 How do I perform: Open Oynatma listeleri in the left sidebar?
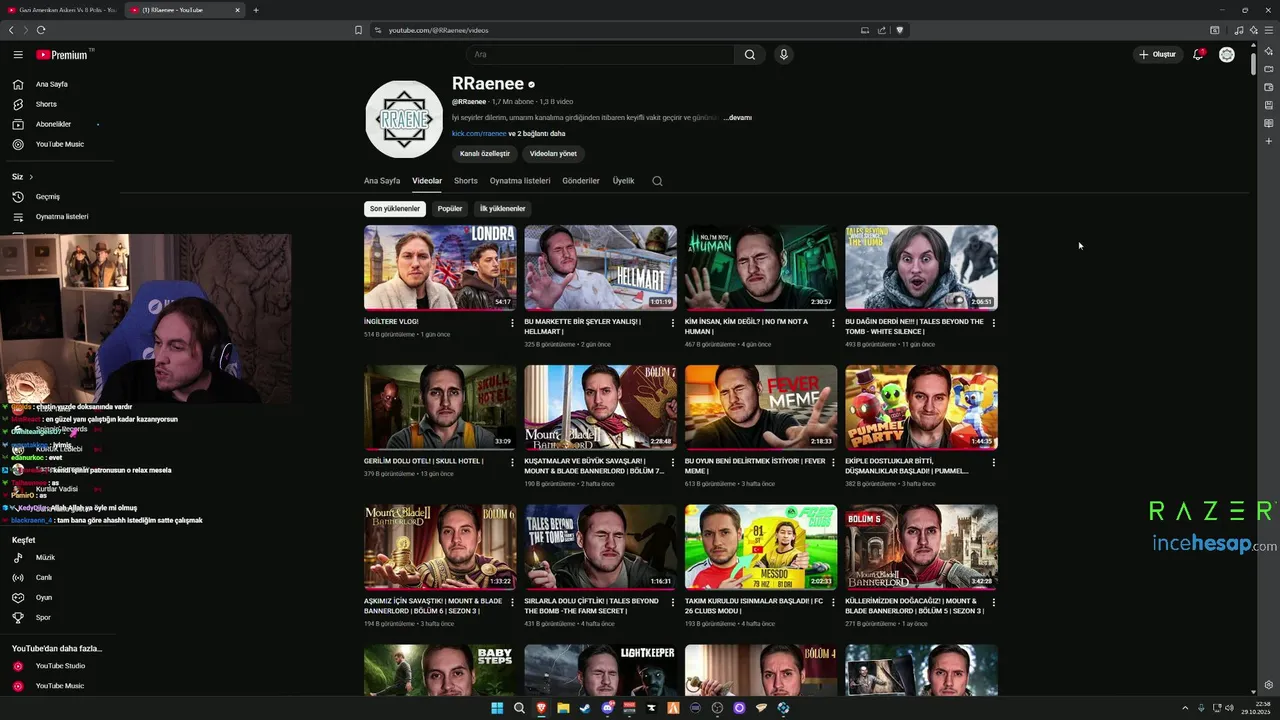pyautogui.click(x=62, y=216)
